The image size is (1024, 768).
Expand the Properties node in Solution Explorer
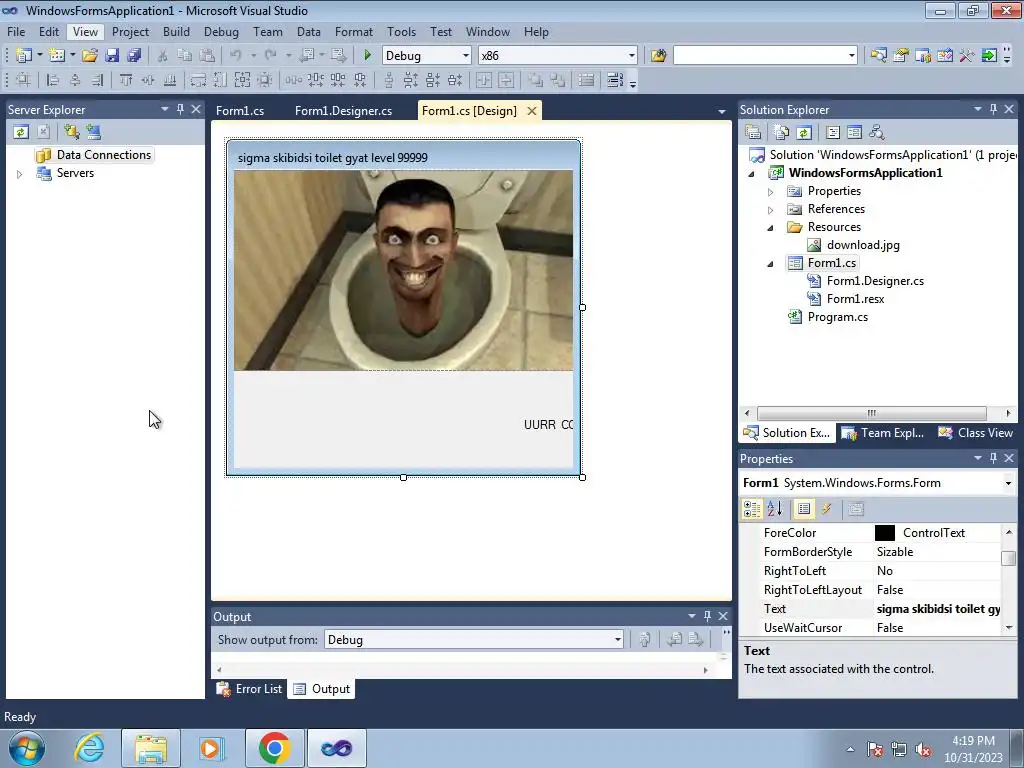771,192
